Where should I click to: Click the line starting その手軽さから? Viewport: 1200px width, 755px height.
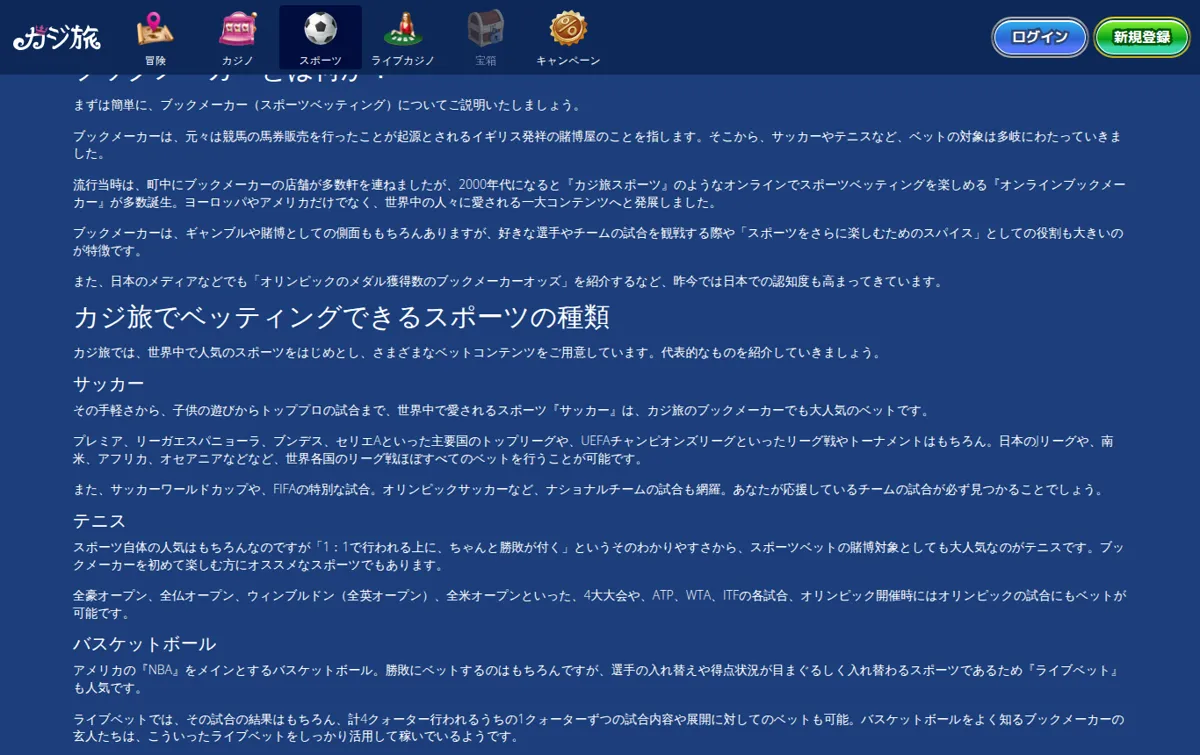point(501,411)
